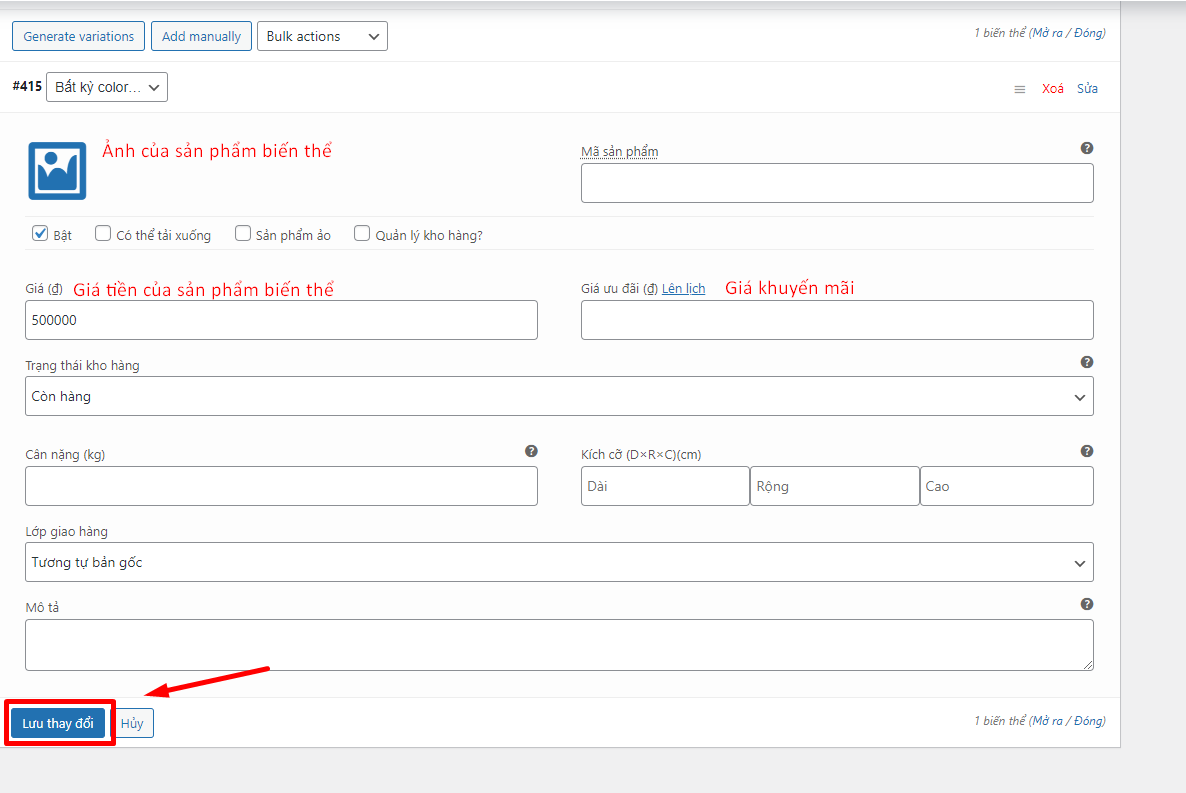Click the Xoá link to remove variation

tap(1052, 89)
